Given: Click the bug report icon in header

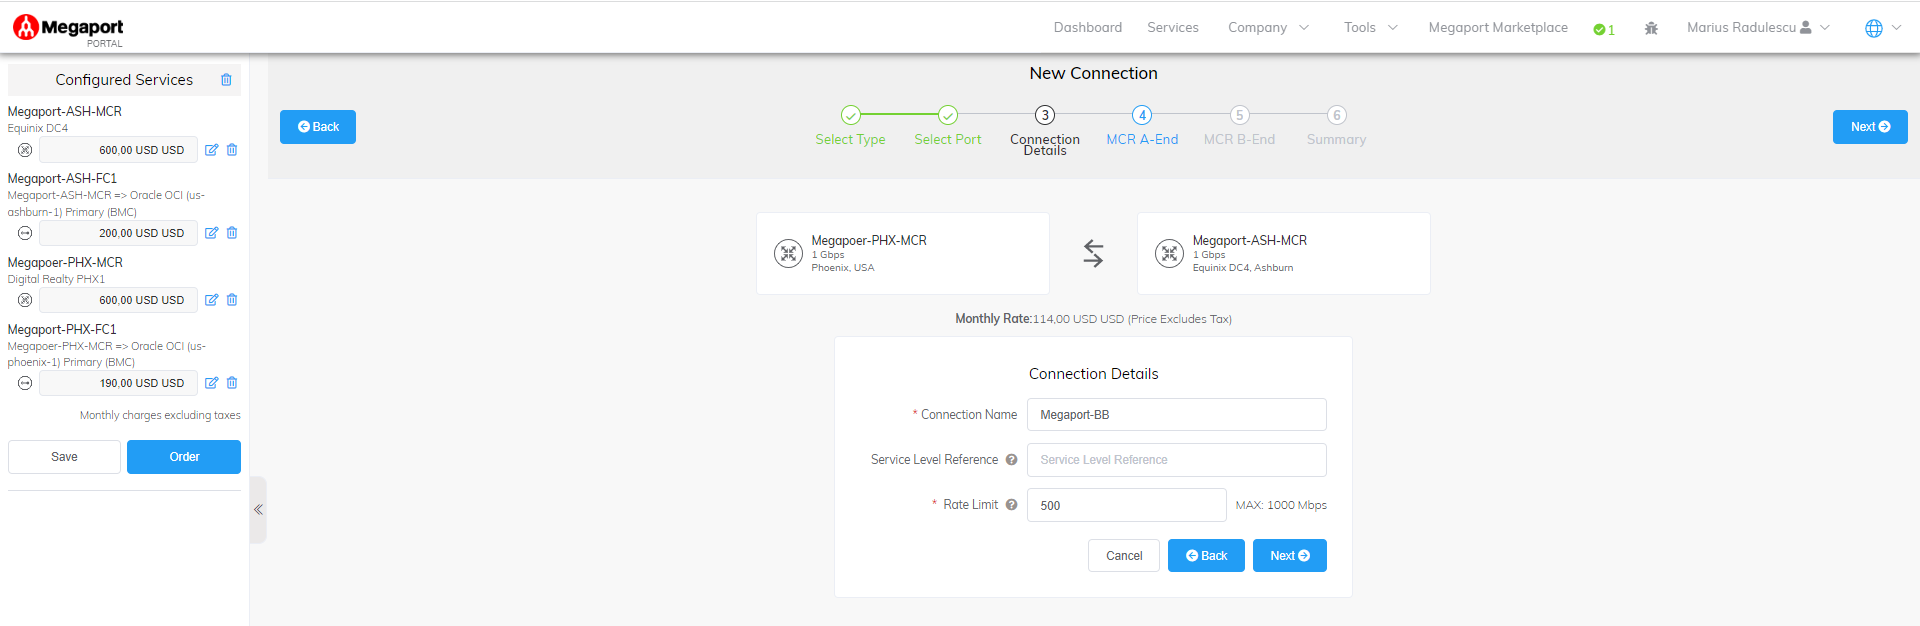Looking at the screenshot, I should [1651, 29].
